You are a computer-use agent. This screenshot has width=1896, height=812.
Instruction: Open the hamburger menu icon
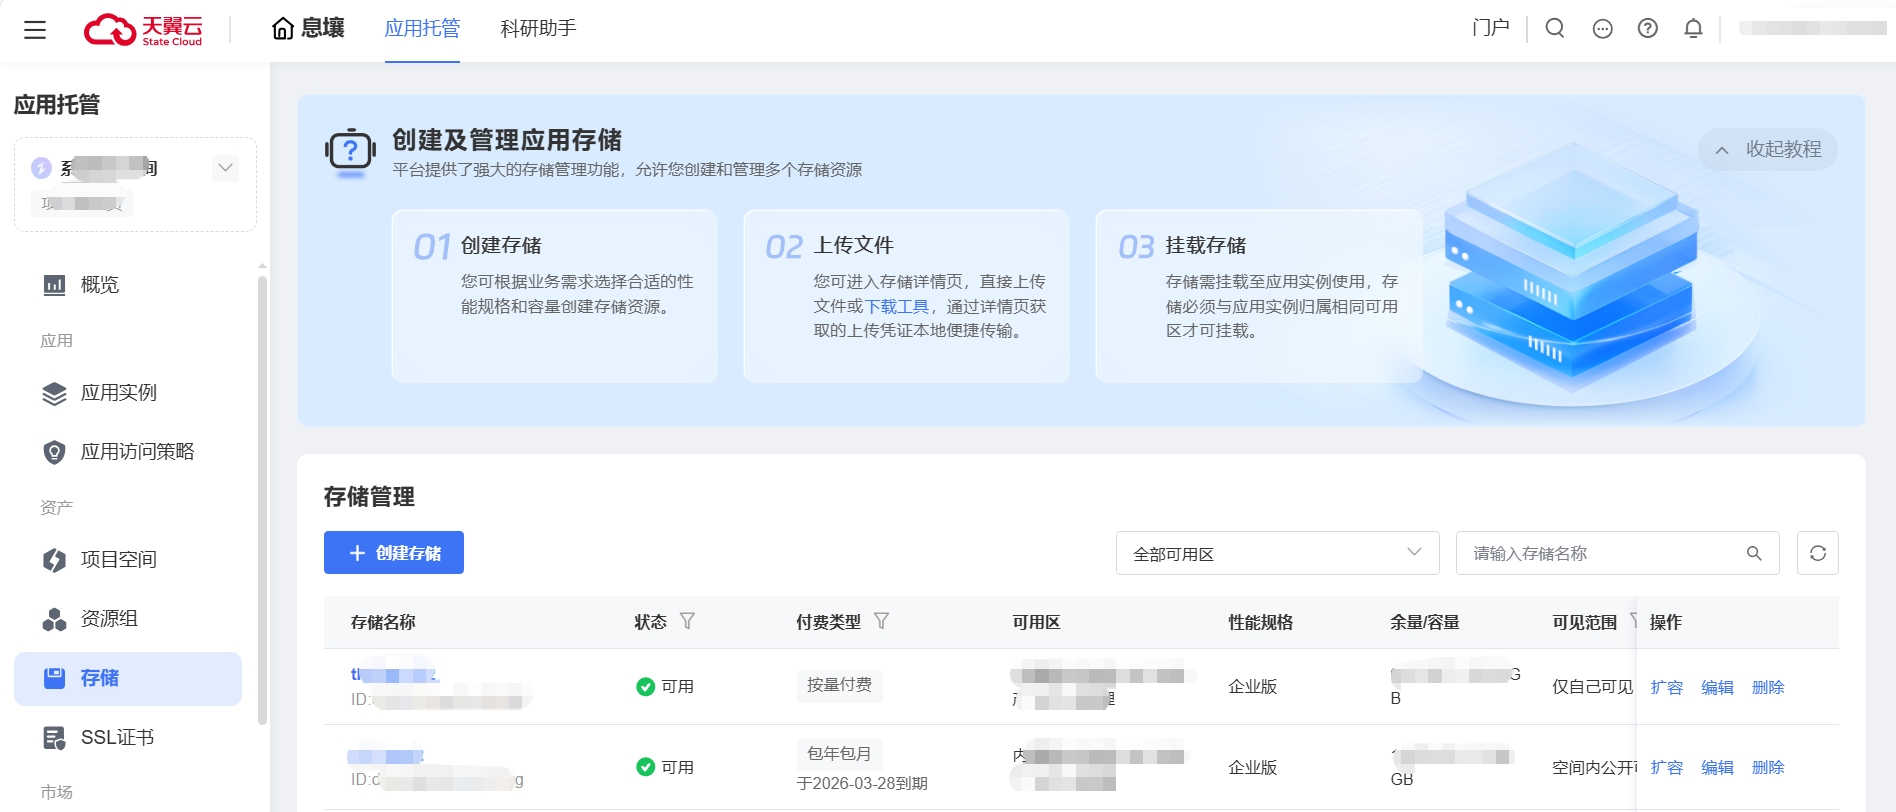click(35, 30)
